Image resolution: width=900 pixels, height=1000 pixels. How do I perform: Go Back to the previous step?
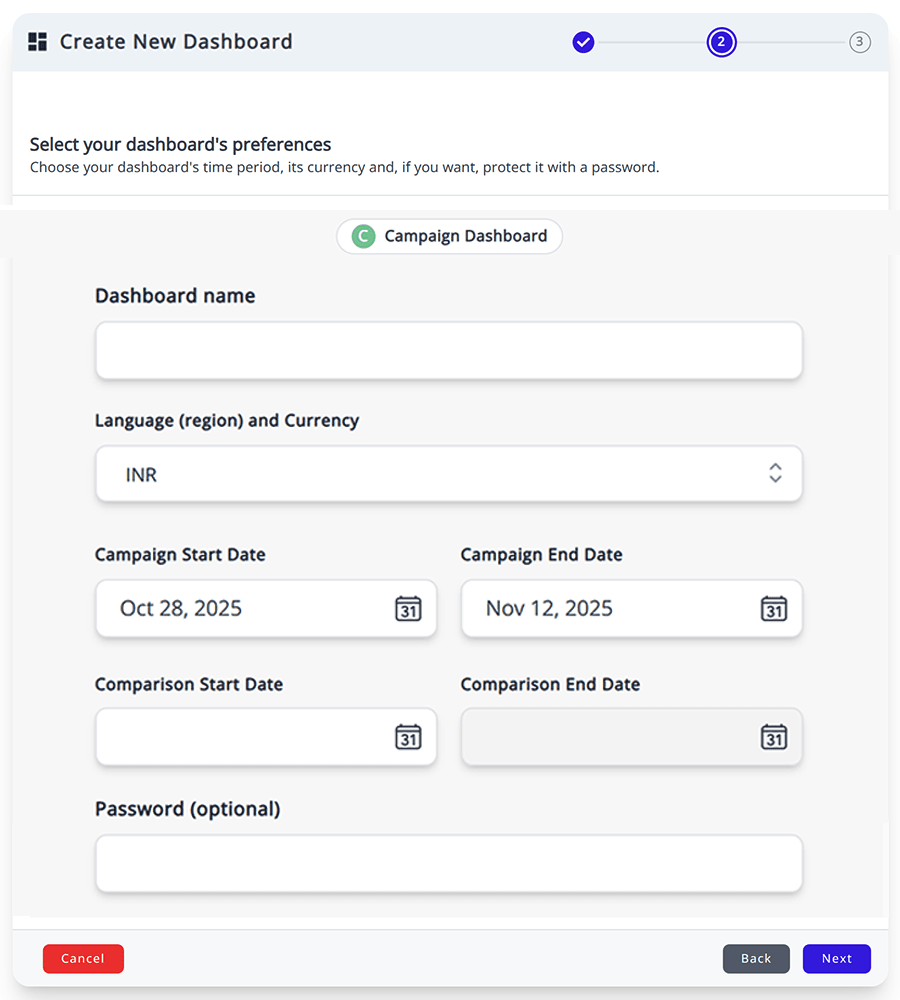pos(756,958)
